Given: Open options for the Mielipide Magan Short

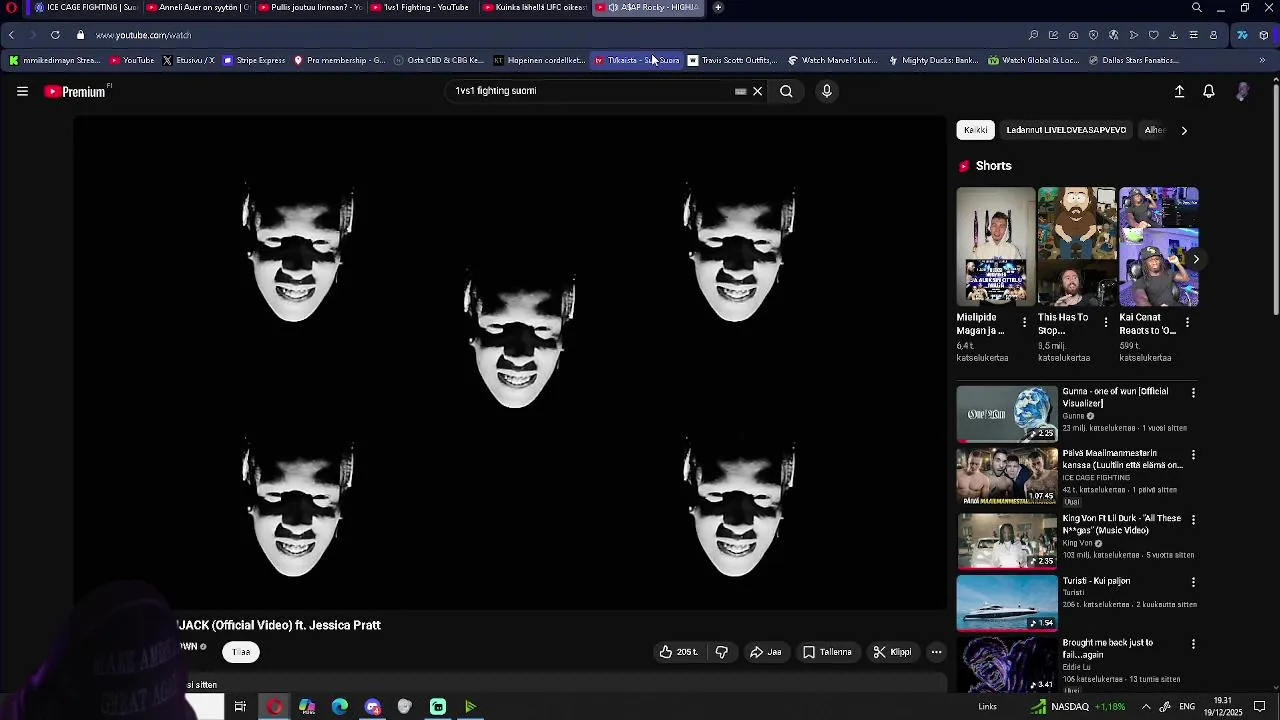Looking at the screenshot, I should (1024, 322).
